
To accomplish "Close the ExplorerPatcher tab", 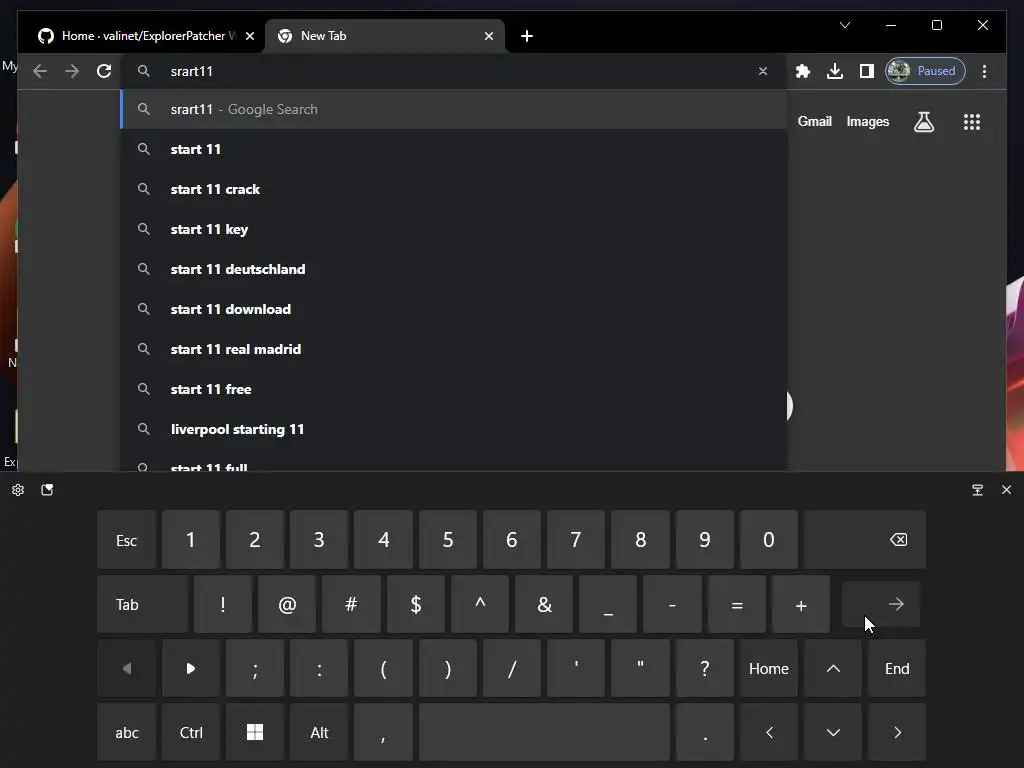I will (249, 36).
